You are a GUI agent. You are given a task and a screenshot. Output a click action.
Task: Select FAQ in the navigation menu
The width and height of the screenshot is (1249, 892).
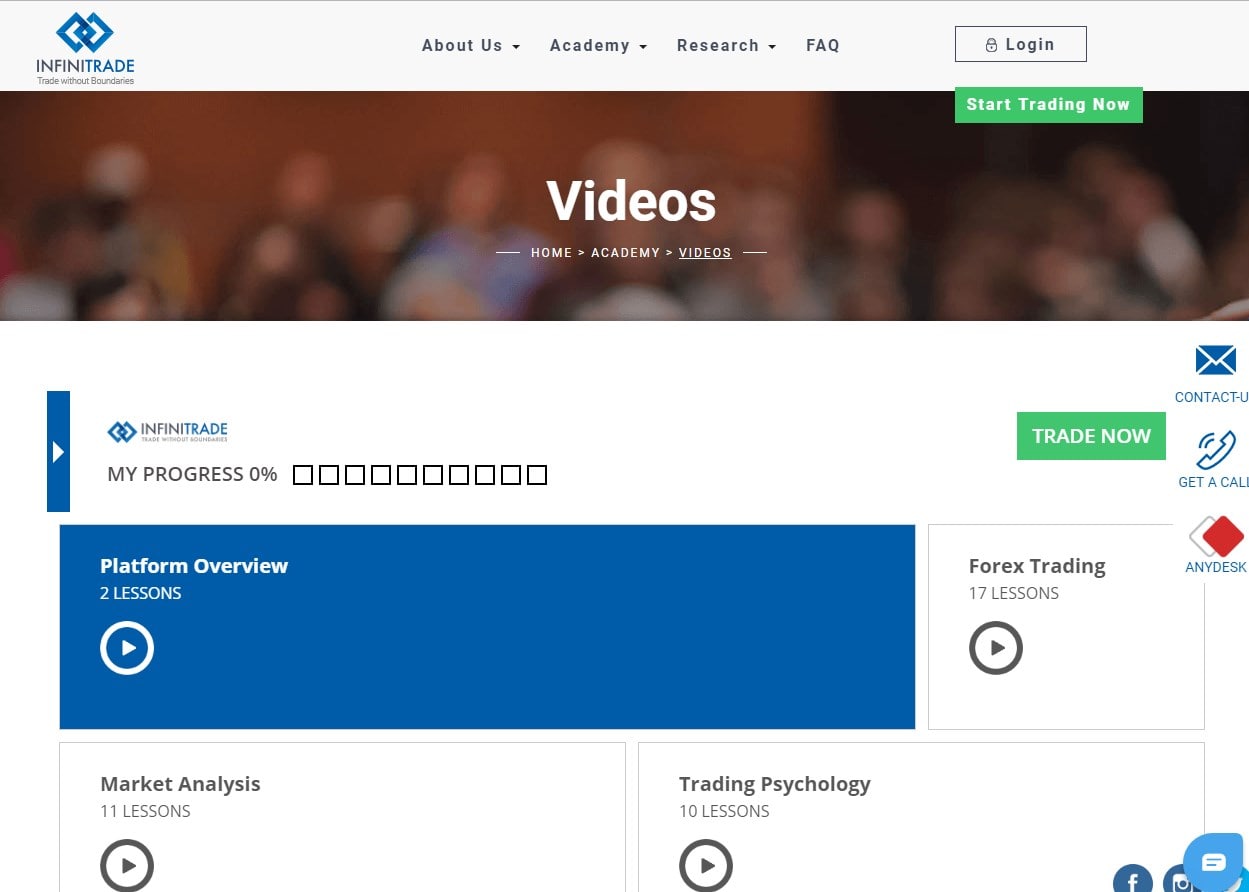pyautogui.click(x=822, y=45)
